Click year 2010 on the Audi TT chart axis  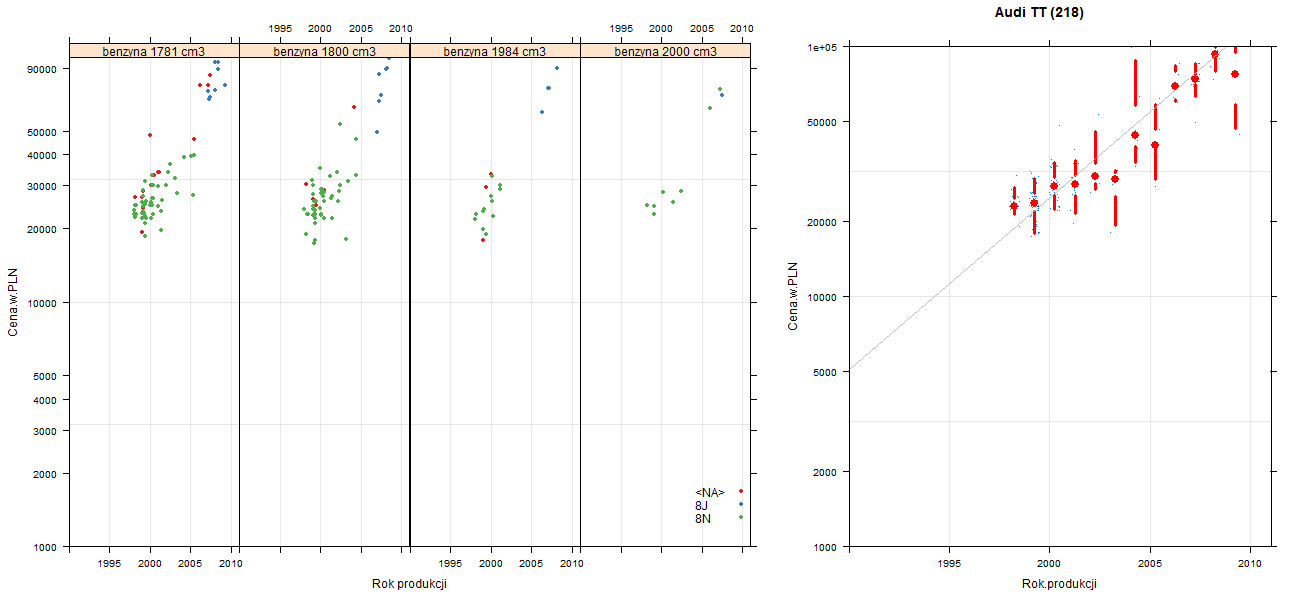pyautogui.click(x=1250, y=565)
